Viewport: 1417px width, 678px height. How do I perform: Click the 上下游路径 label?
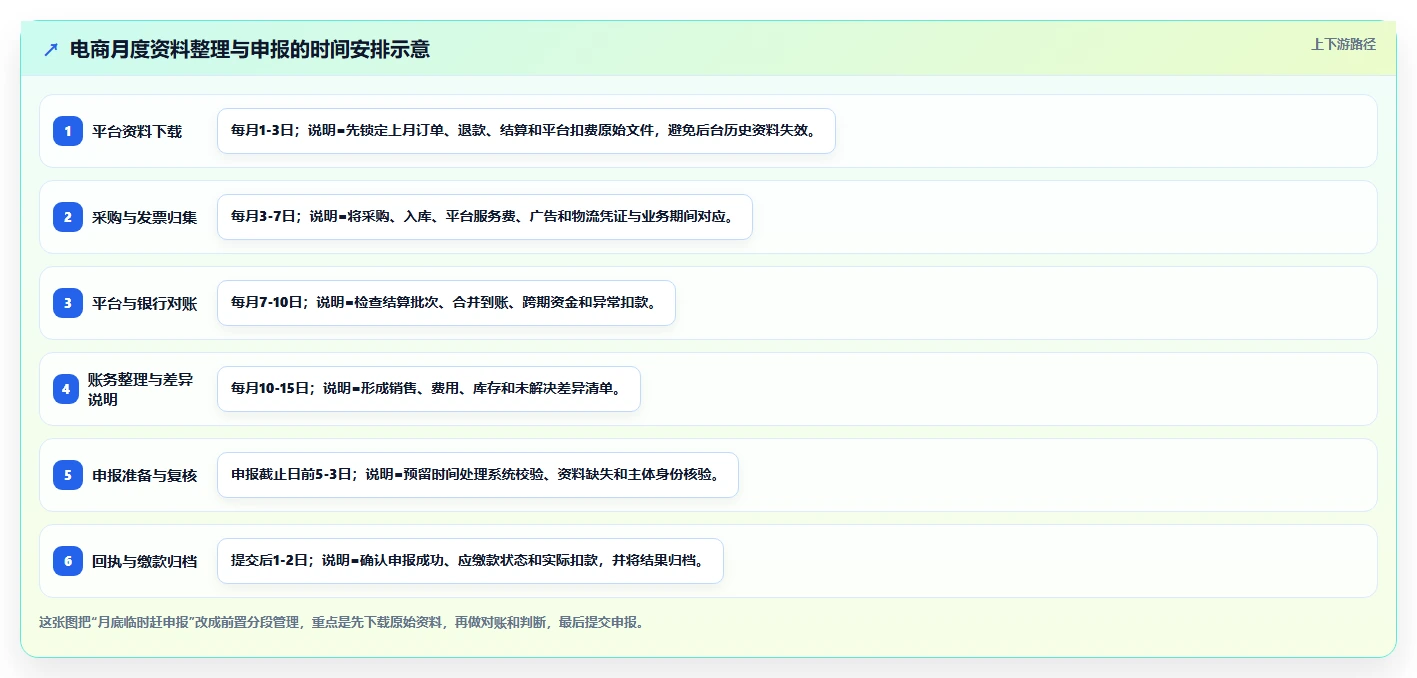1344,44
